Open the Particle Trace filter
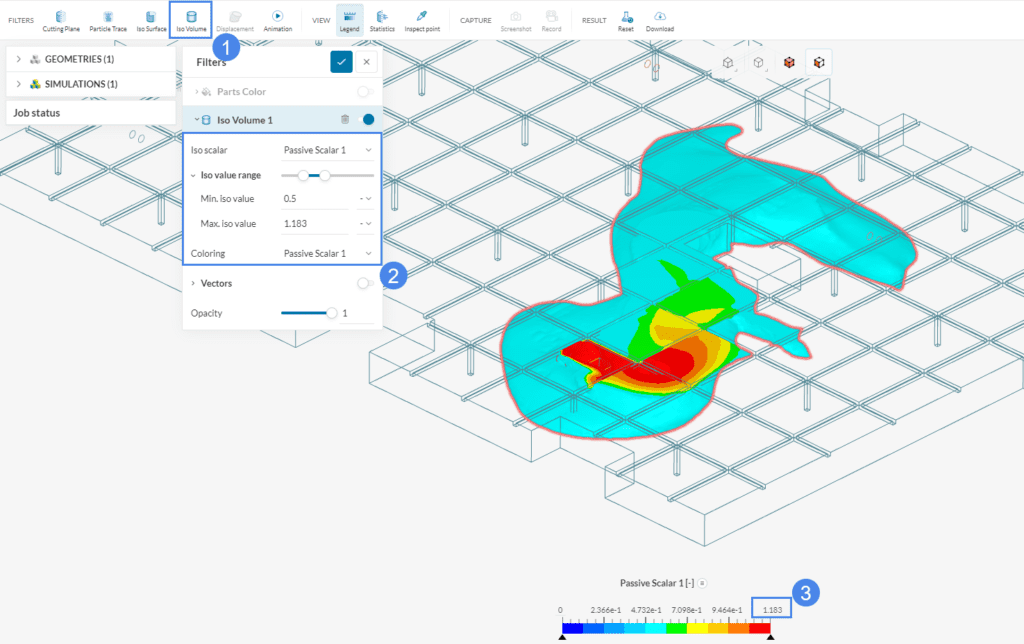 (107, 17)
